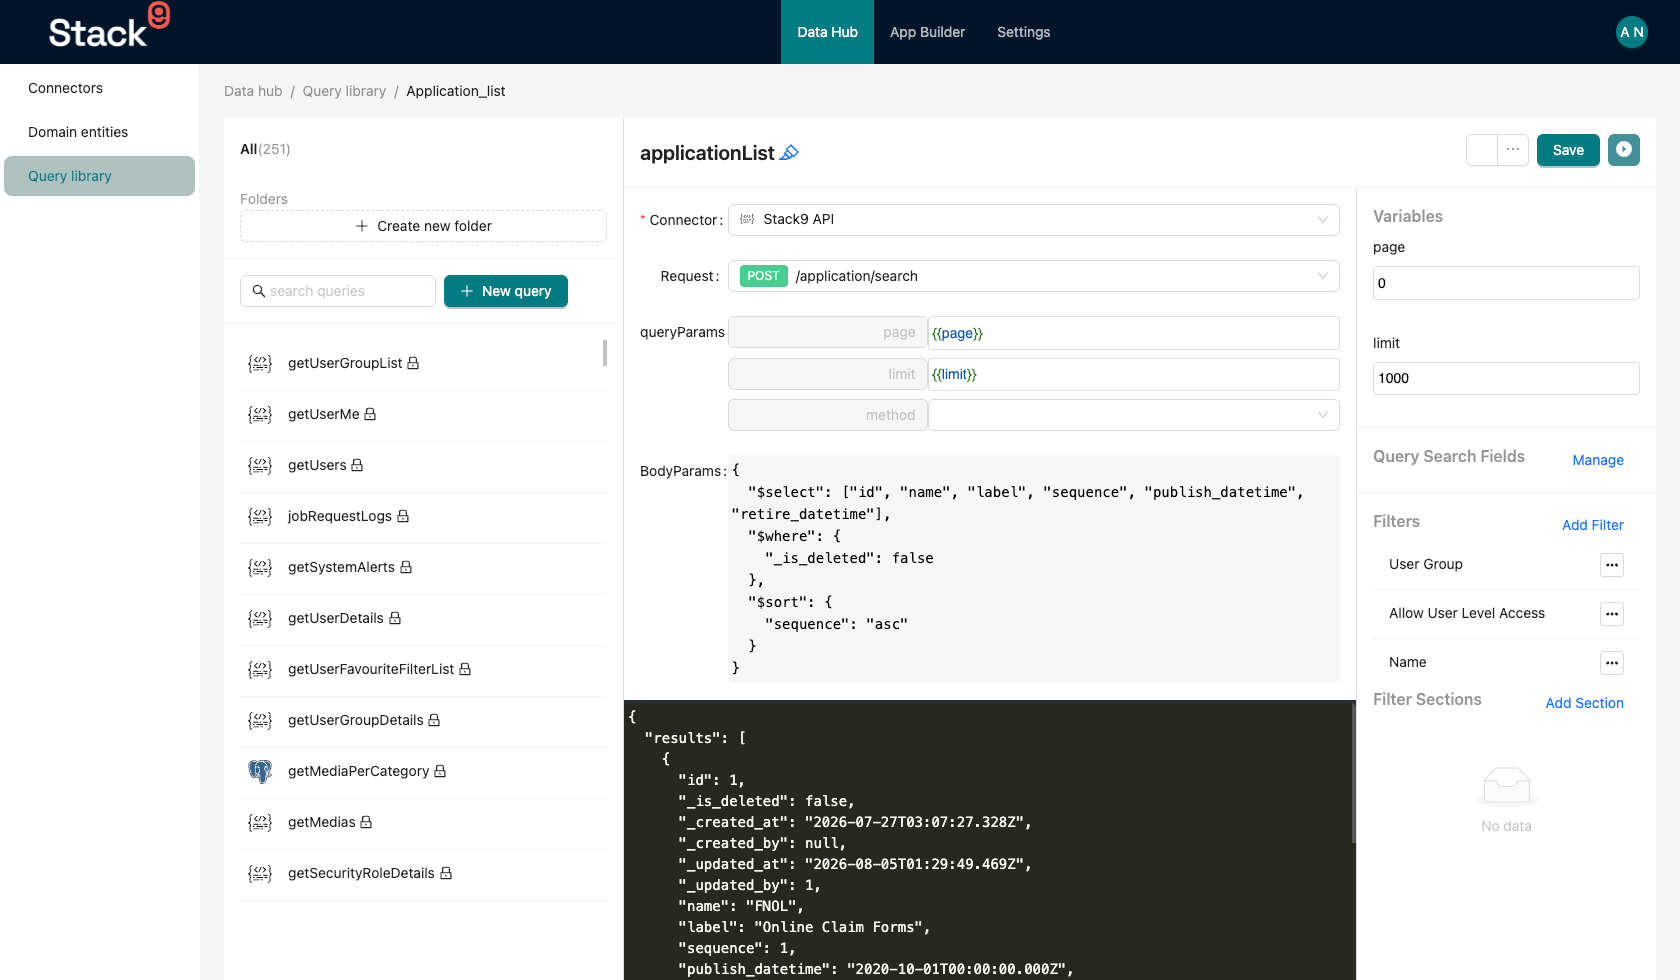
Task: Click the New query button
Action: pyautogui.click(x=506, y=291)
